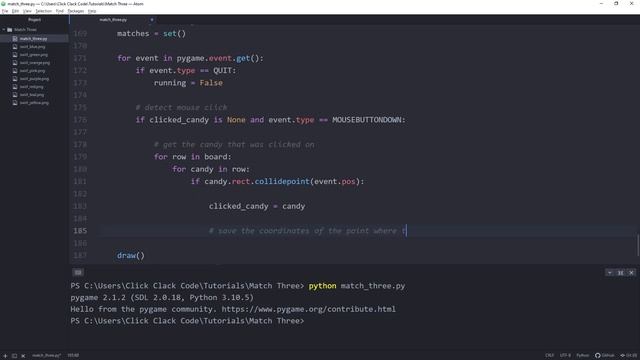
Task: Open swirl_yellow.png in the tree
Action: [34, 103]
